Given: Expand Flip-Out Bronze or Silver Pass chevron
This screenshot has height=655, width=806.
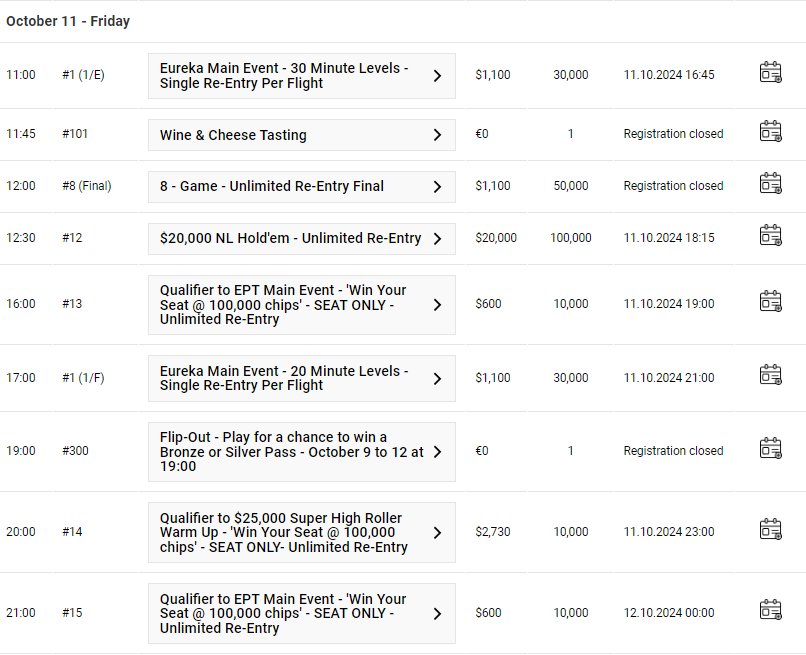Looking at the screenshot, I should (x=437, y=452).
